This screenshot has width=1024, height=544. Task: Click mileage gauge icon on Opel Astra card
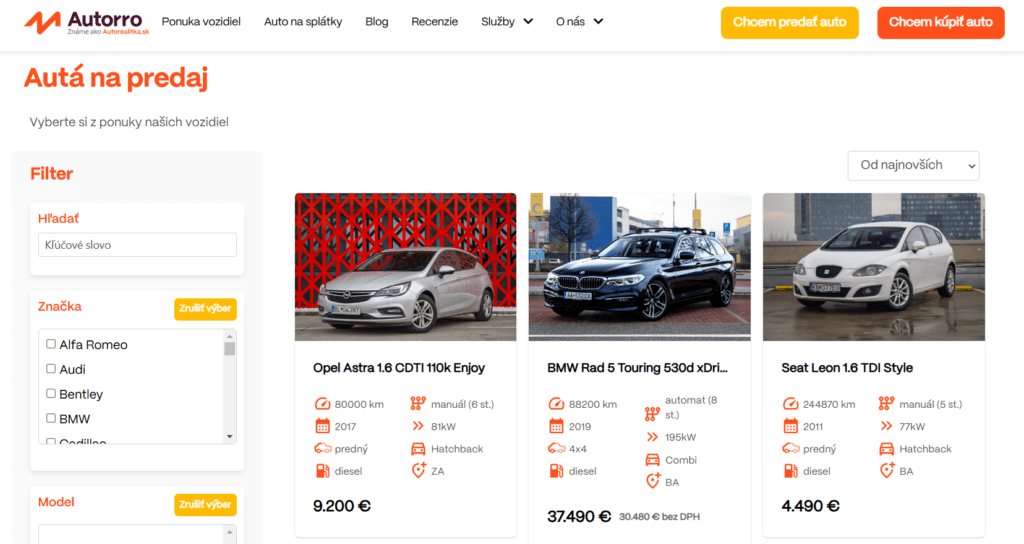323,404
